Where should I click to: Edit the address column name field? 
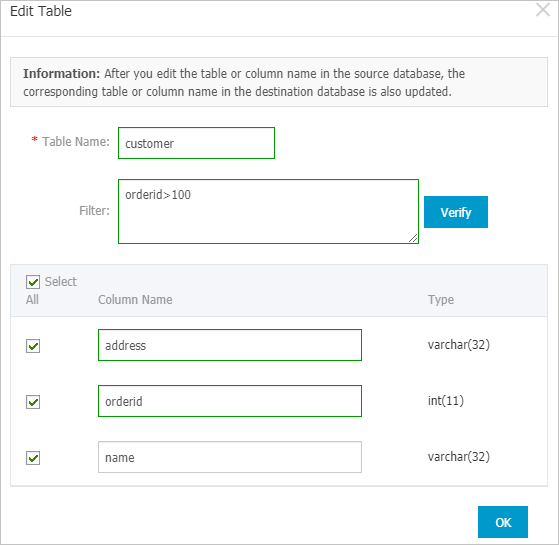tap(230, 345)
